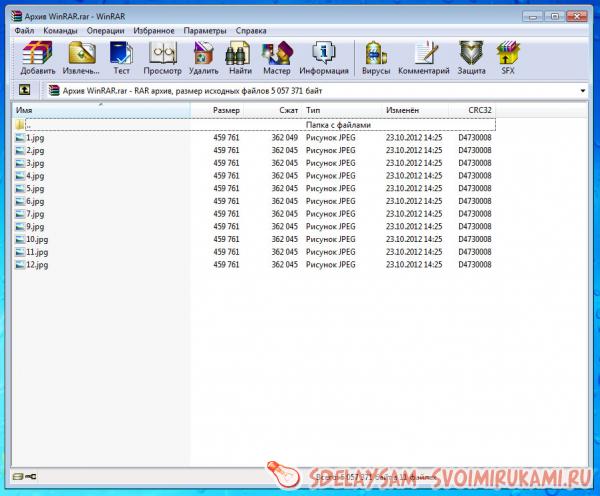600x496 pixels.
Task: Select the parent folder ".." entry
Action: [x=28, y=125]
